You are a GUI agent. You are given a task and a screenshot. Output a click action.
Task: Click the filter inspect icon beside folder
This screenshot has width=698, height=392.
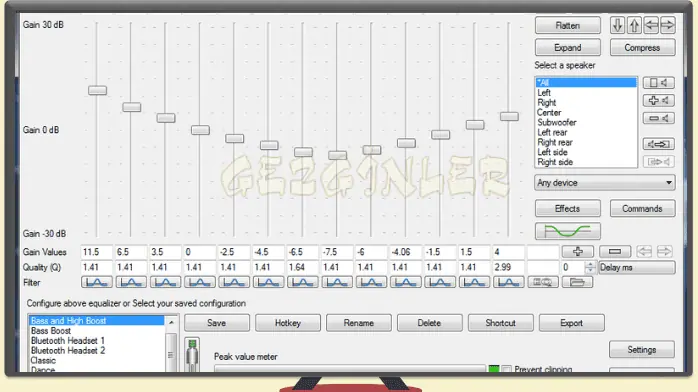543,282
